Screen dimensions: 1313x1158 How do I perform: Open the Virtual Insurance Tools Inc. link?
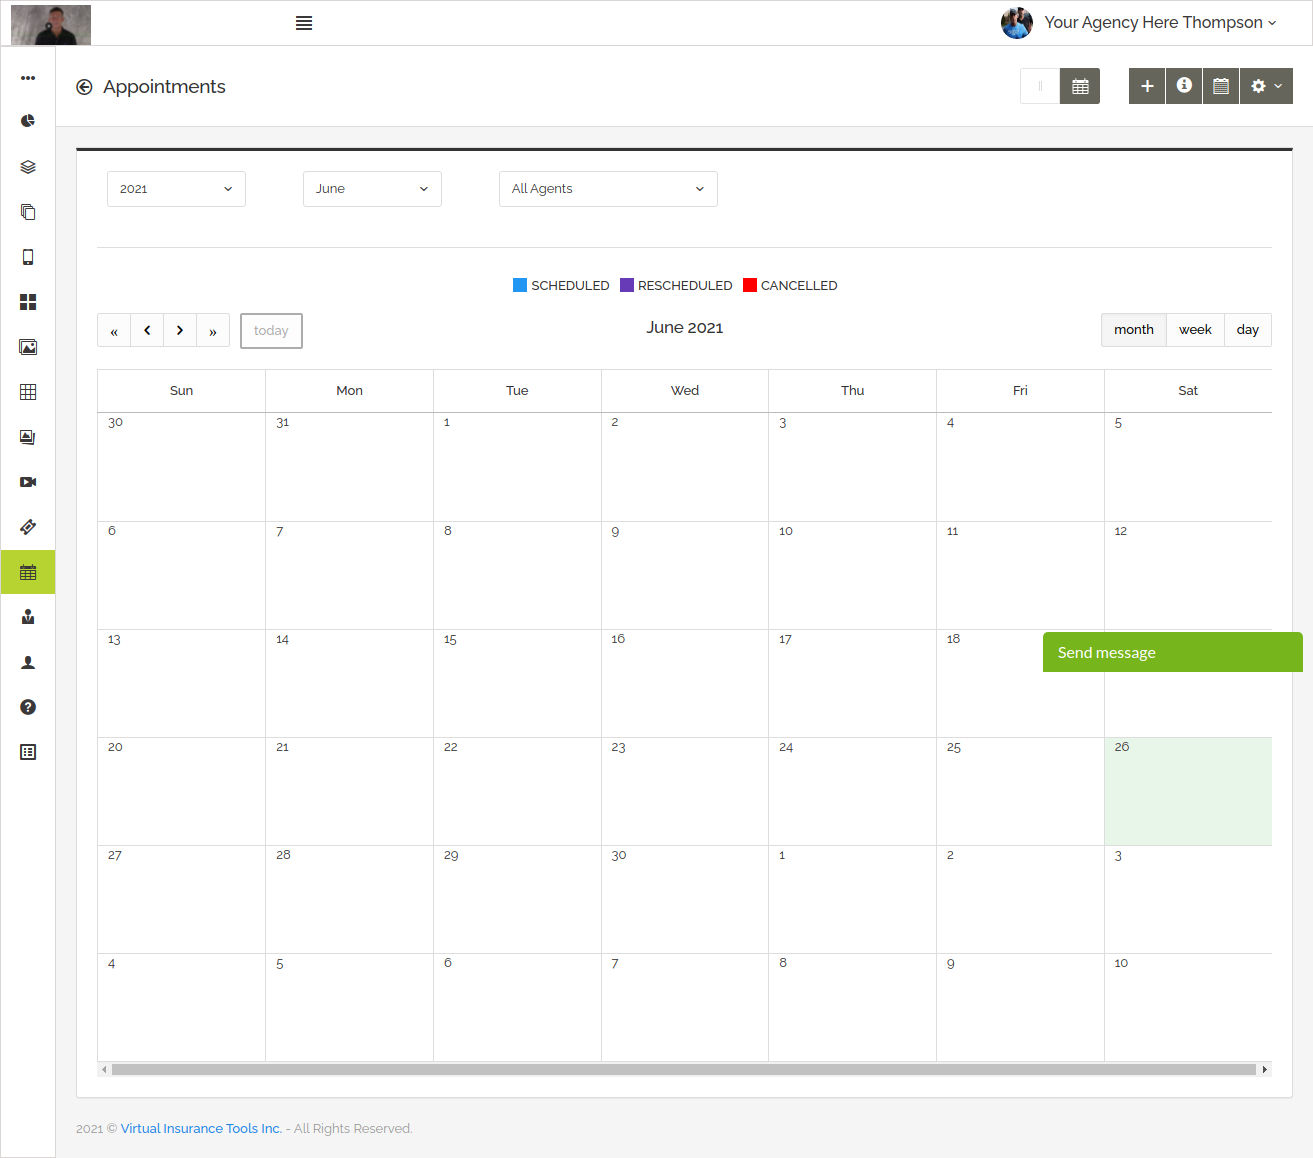click(x=201, y=1128)
